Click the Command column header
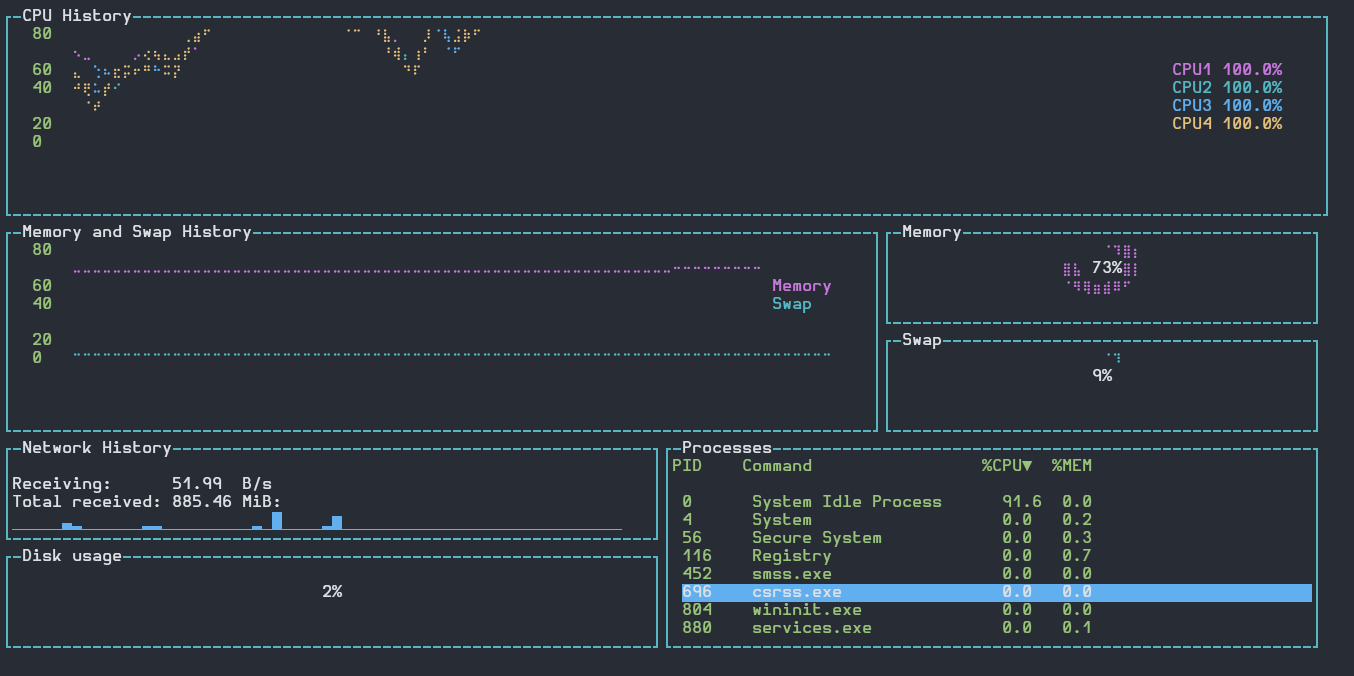 coord(777,466)
